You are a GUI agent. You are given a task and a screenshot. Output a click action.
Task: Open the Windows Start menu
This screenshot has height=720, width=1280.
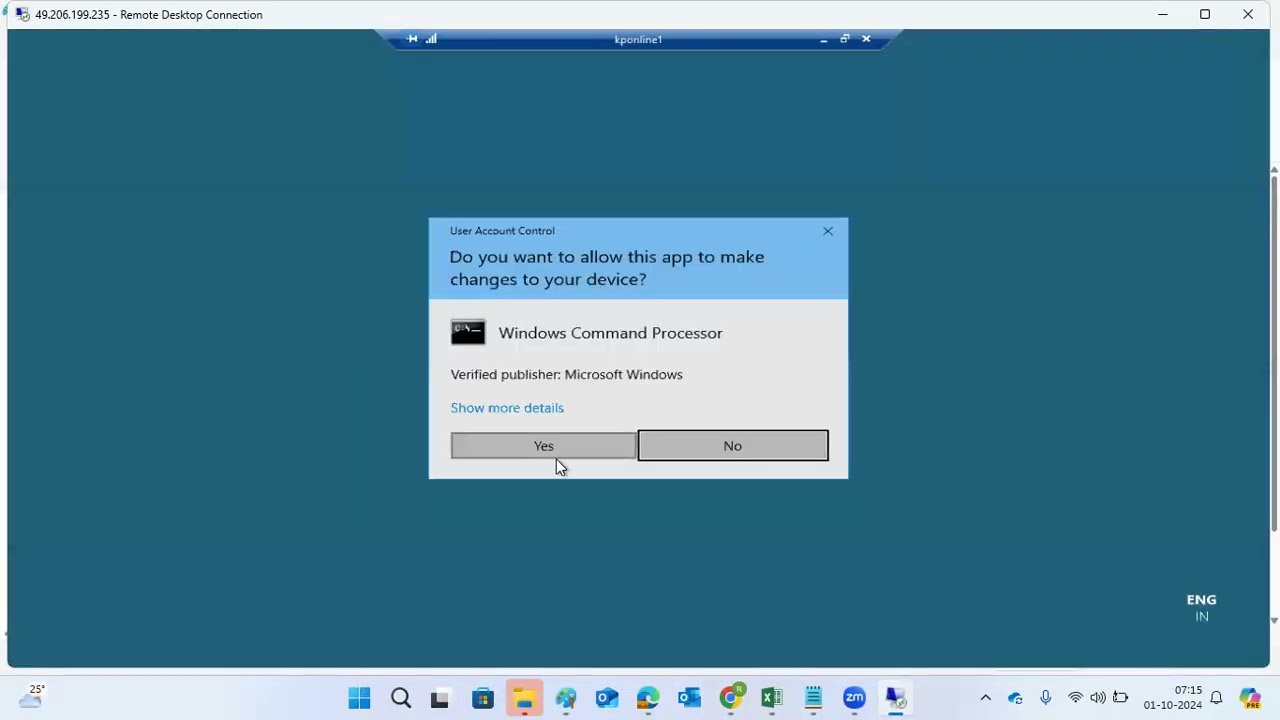(x=359, y=698)
